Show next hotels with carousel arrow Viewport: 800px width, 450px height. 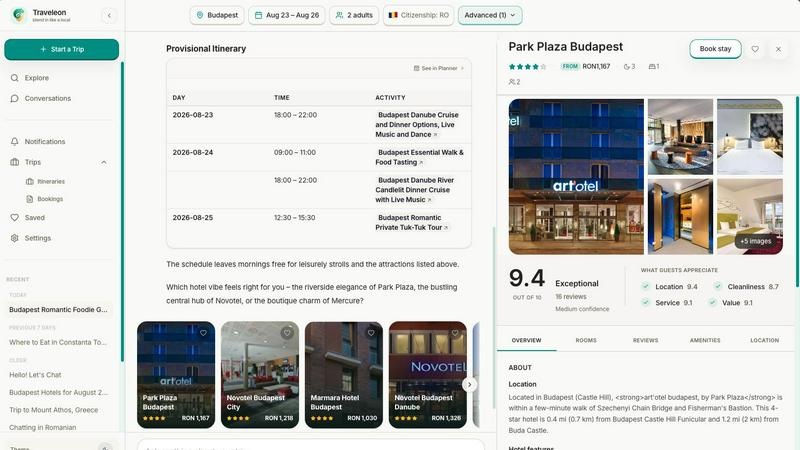click(x=469, y=385)
